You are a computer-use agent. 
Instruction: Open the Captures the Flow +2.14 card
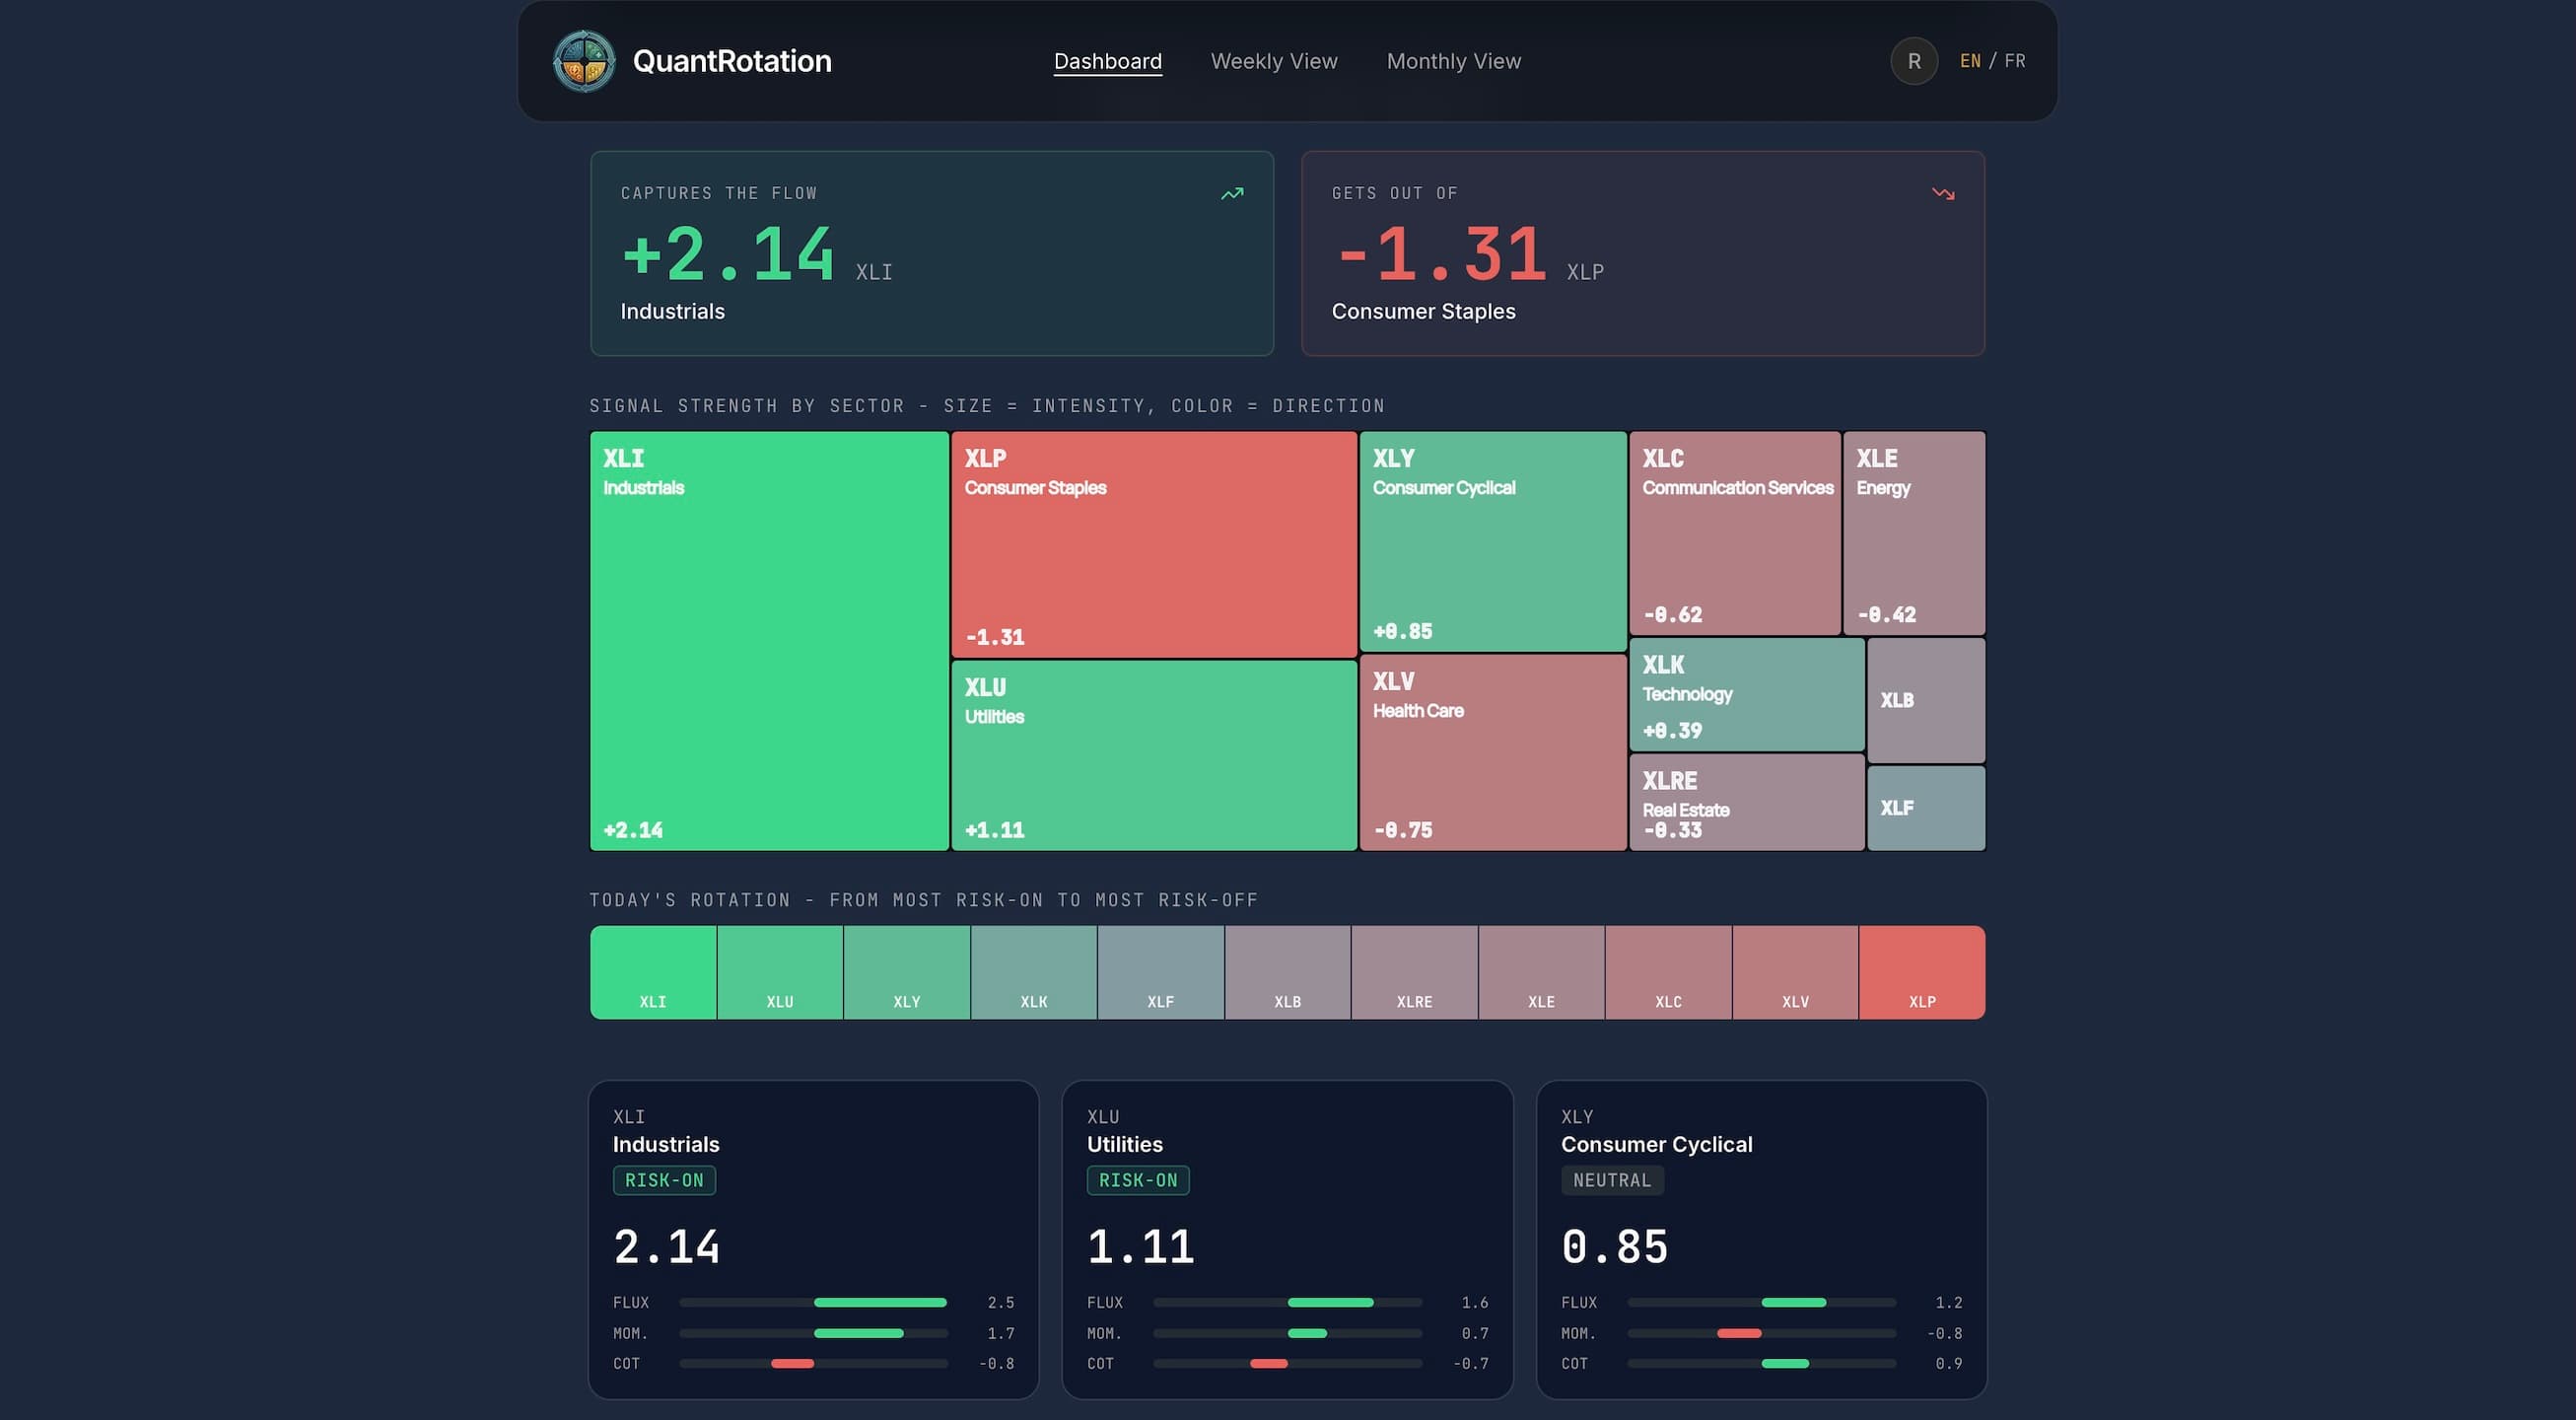point(932,253)
